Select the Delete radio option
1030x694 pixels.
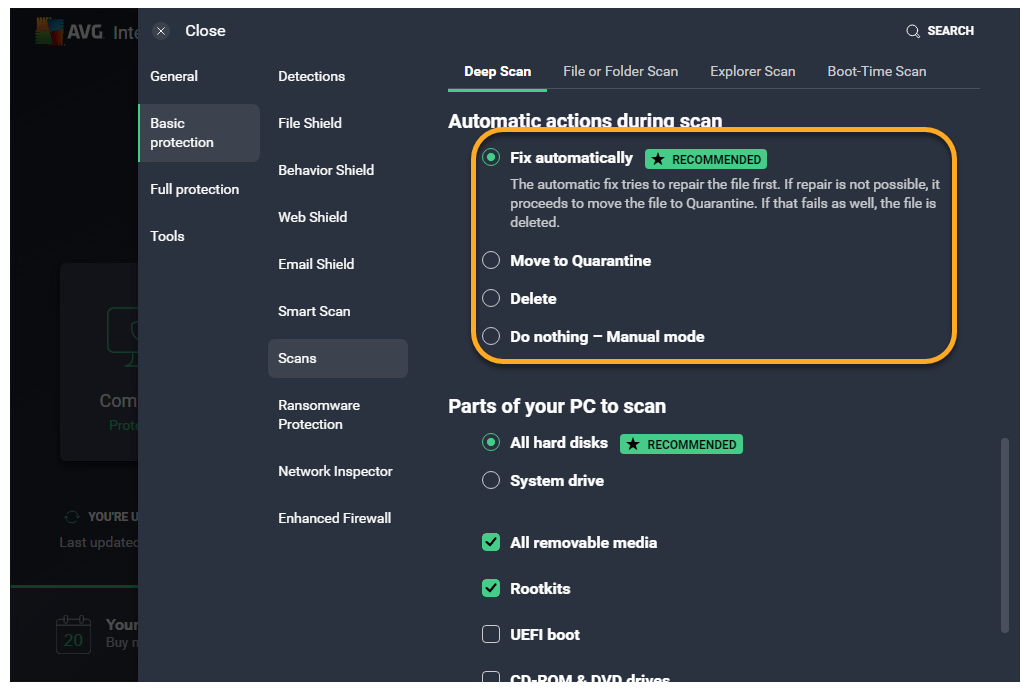pyautogui.click(x=491, y=299)
